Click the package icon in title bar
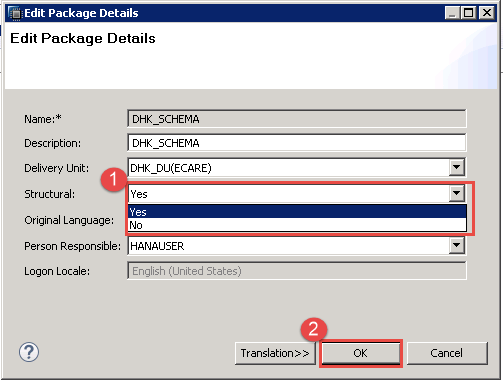 pos(15,13)
